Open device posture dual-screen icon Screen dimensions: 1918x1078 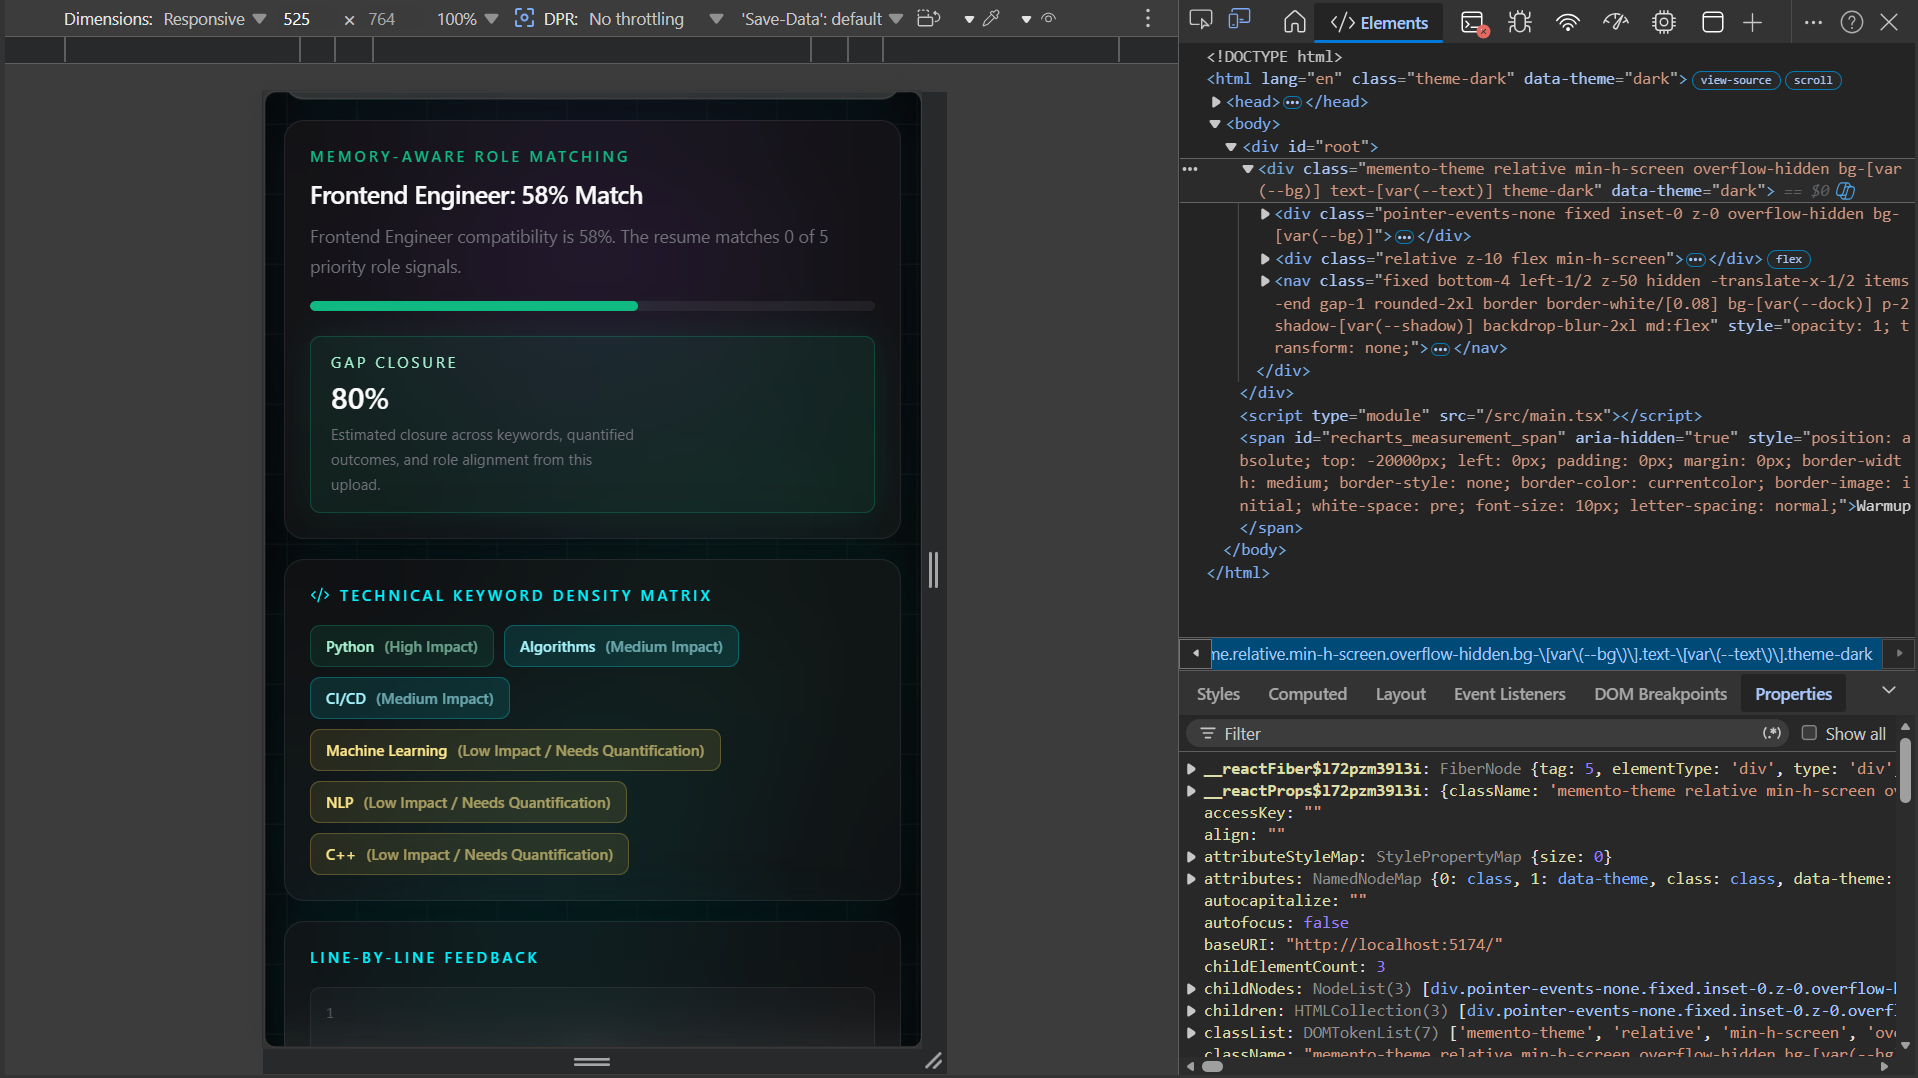(929, 18)
